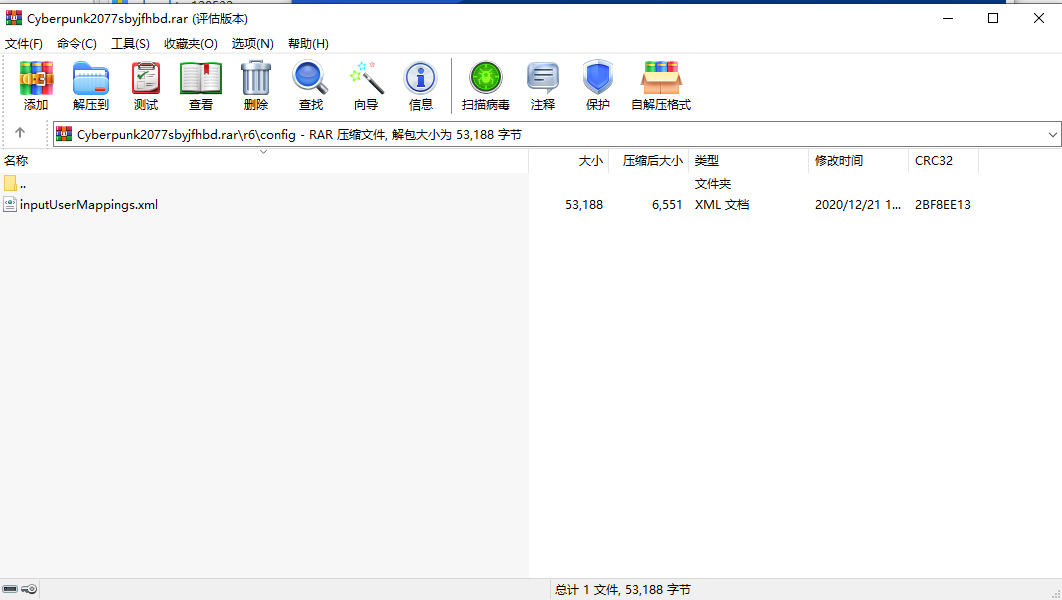The height and width of the screenshot is (600, 1062).
Task: Select the inputUserMappings.xml file icon
Action: 10,205
